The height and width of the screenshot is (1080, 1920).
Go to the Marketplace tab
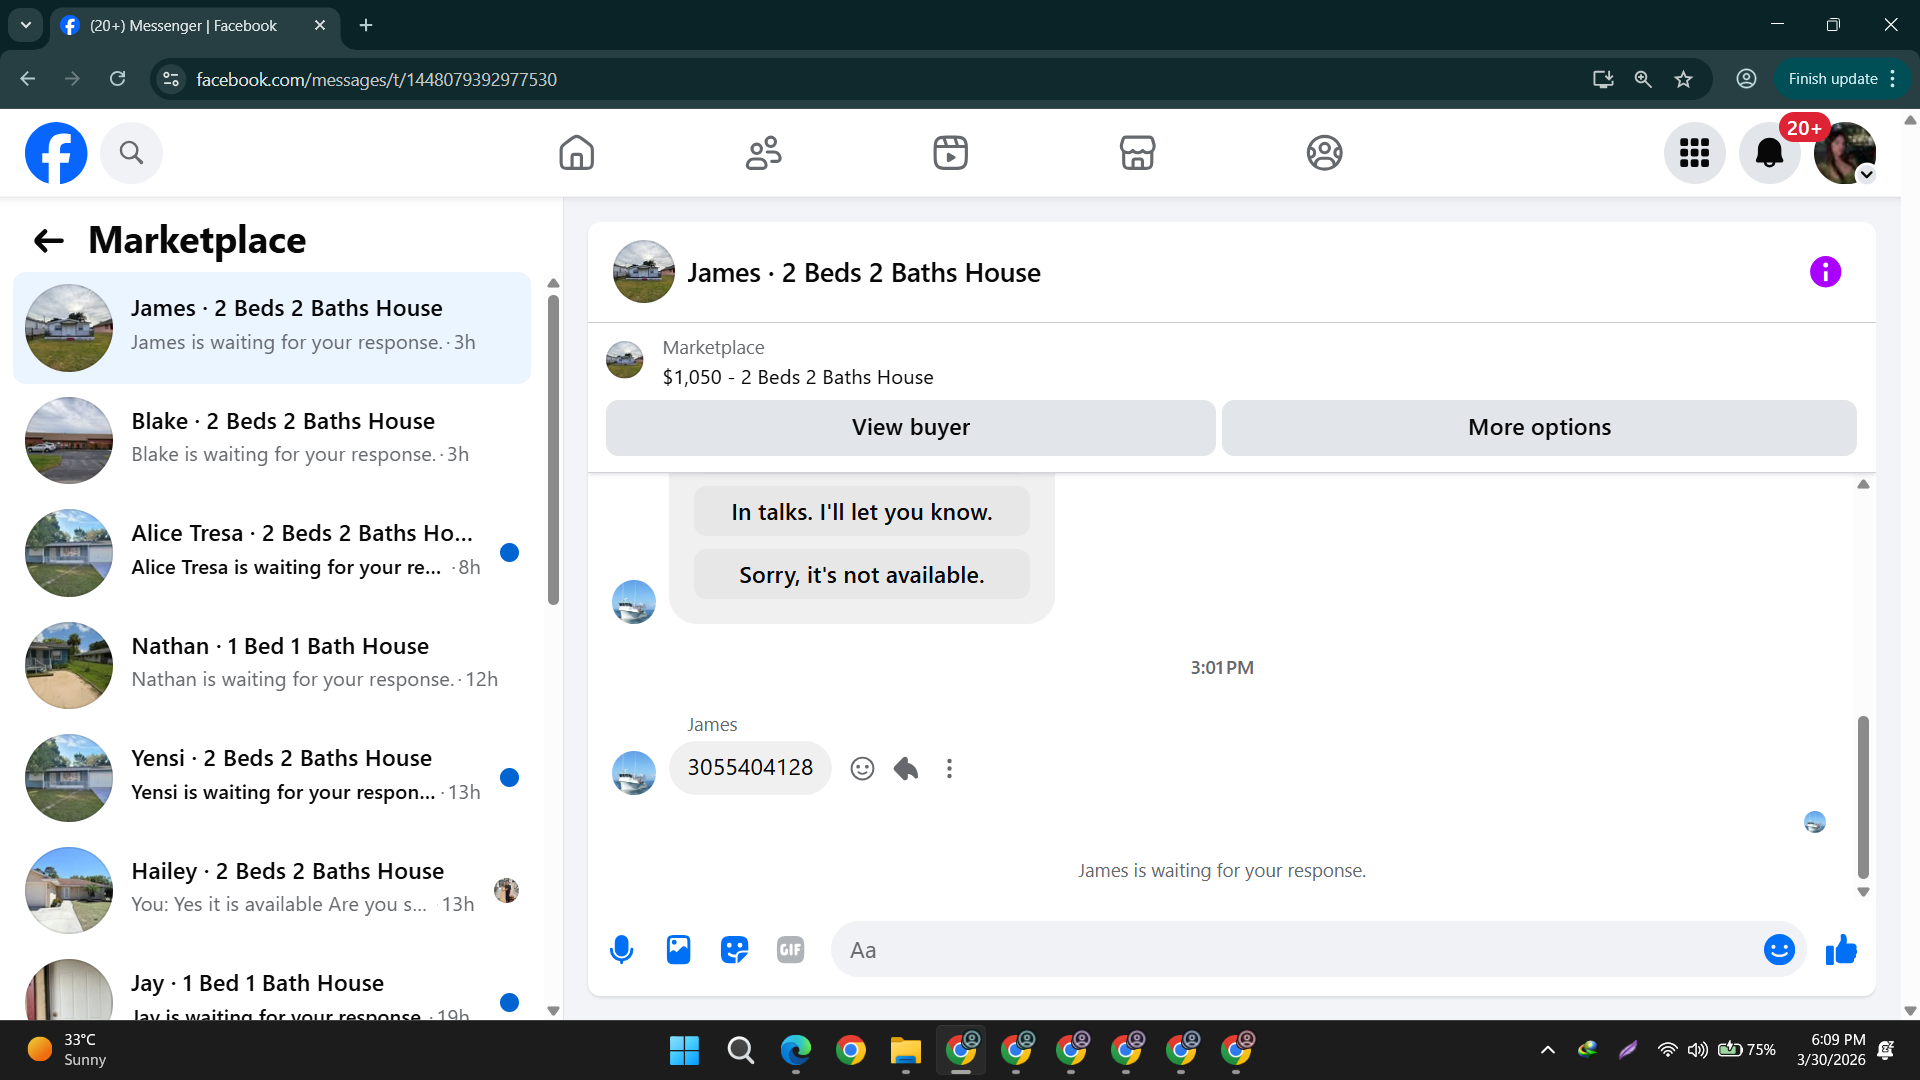click(1137, 153)
